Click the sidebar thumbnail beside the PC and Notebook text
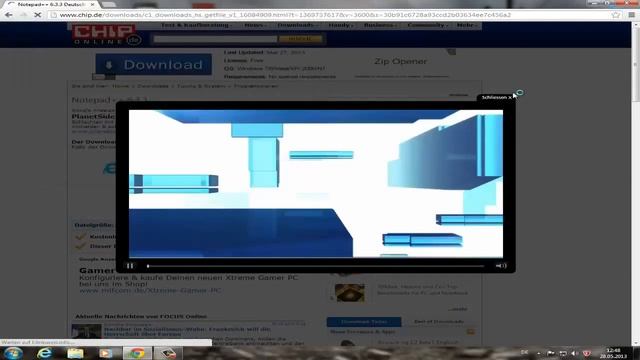 pos(349,293)
